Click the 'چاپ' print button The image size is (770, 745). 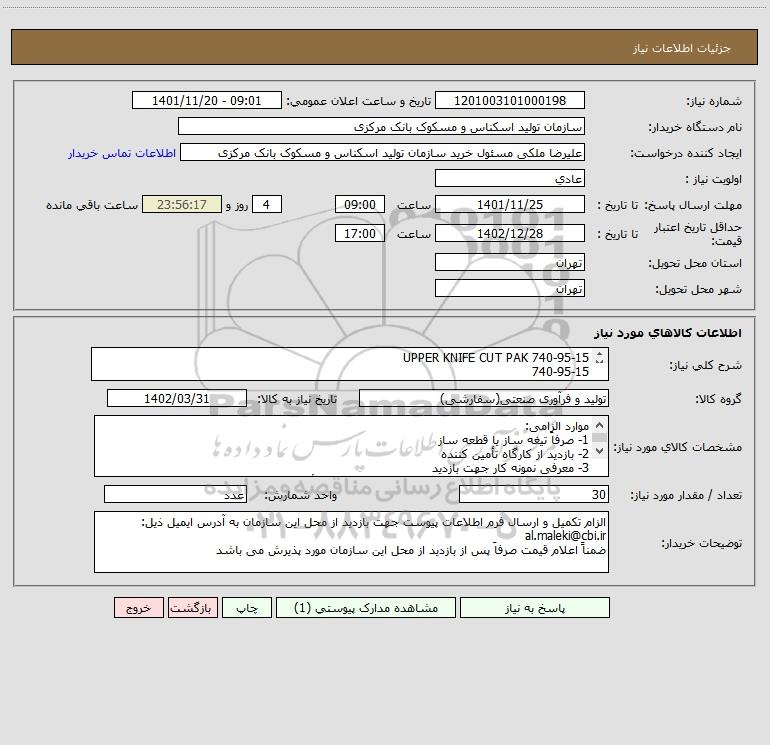[247, 607]
